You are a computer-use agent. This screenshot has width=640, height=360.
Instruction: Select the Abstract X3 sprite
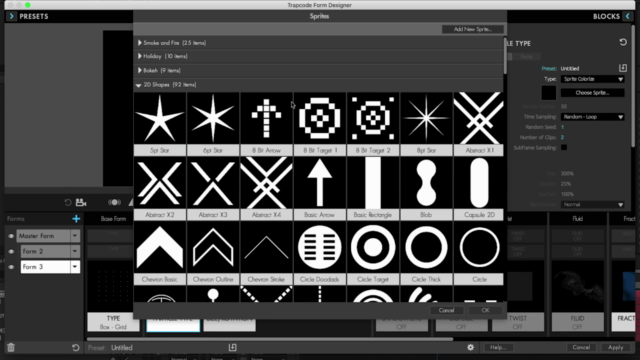(x=213, y=188)
